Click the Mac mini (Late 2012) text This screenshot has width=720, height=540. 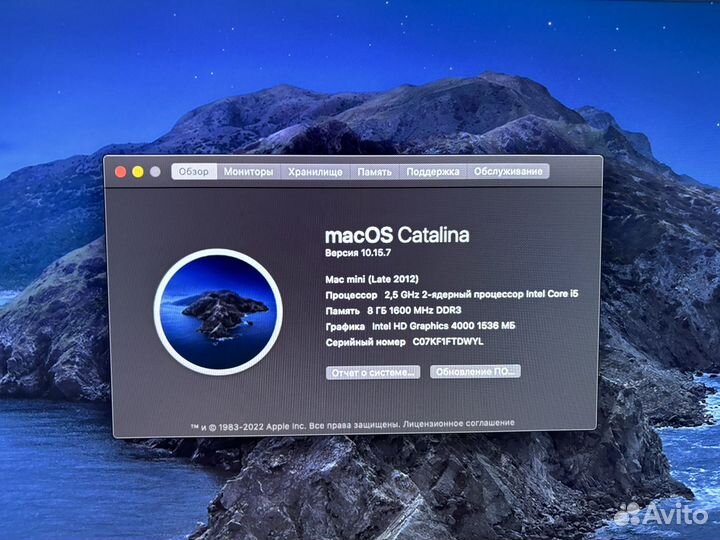click(371, 279)
